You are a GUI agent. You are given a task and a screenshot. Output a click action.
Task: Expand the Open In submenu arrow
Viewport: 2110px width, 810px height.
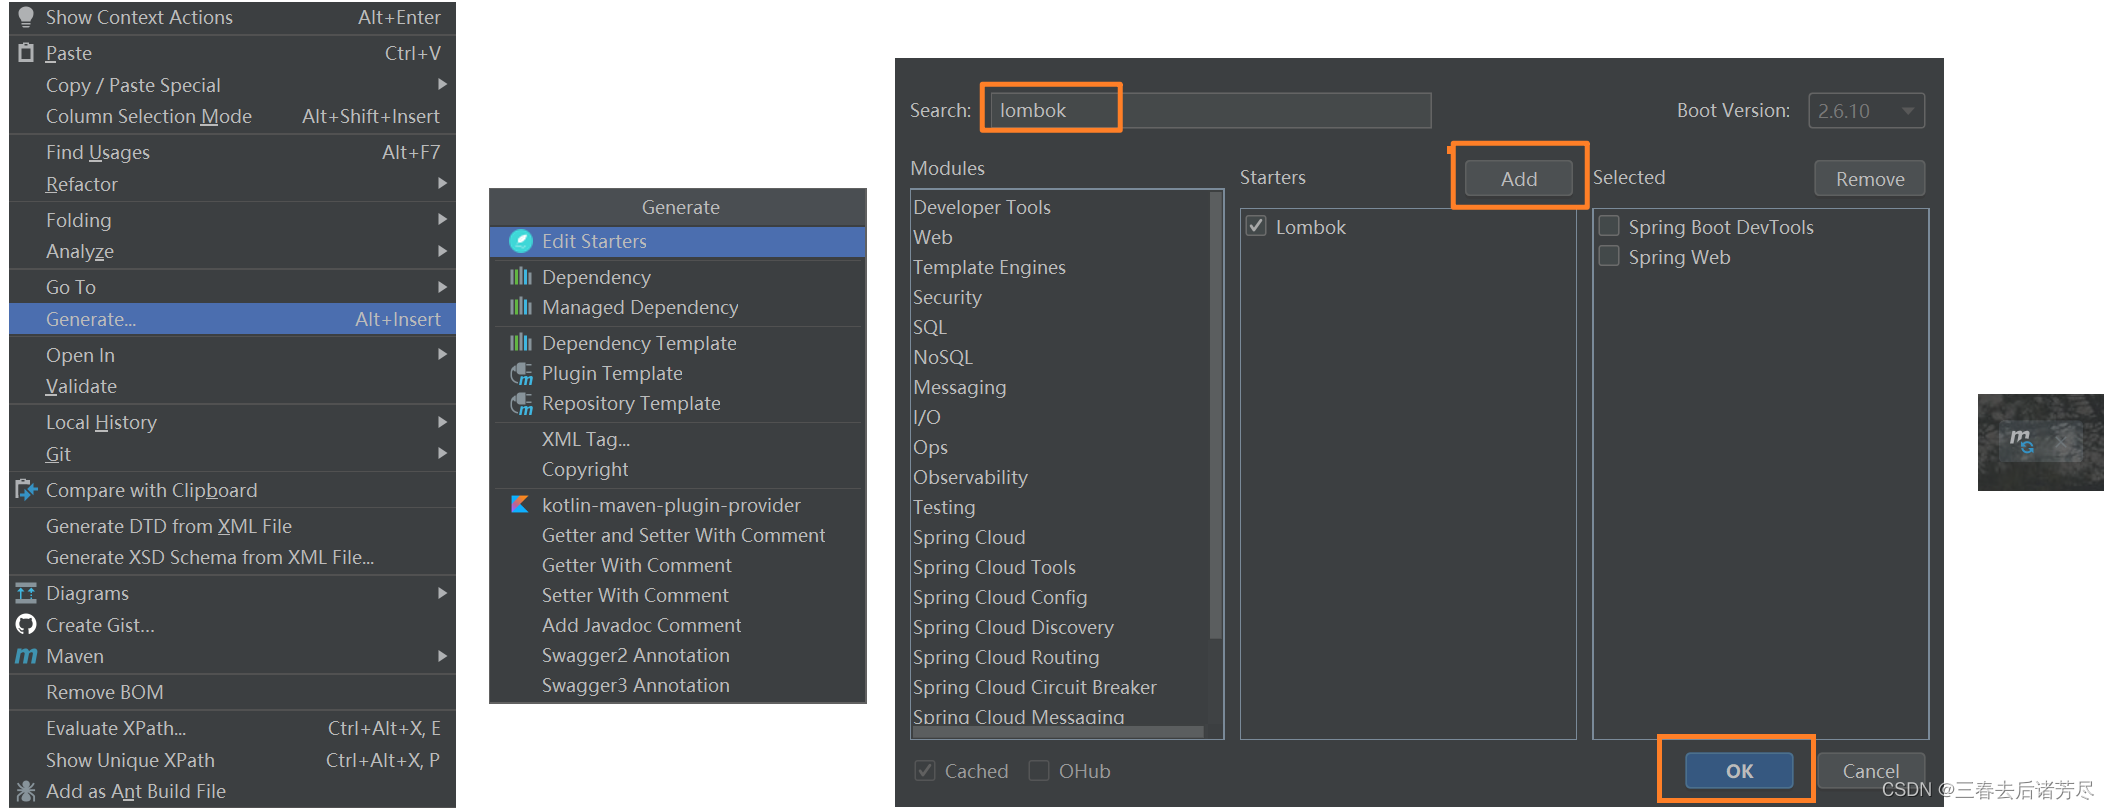[x=442, y=355]
